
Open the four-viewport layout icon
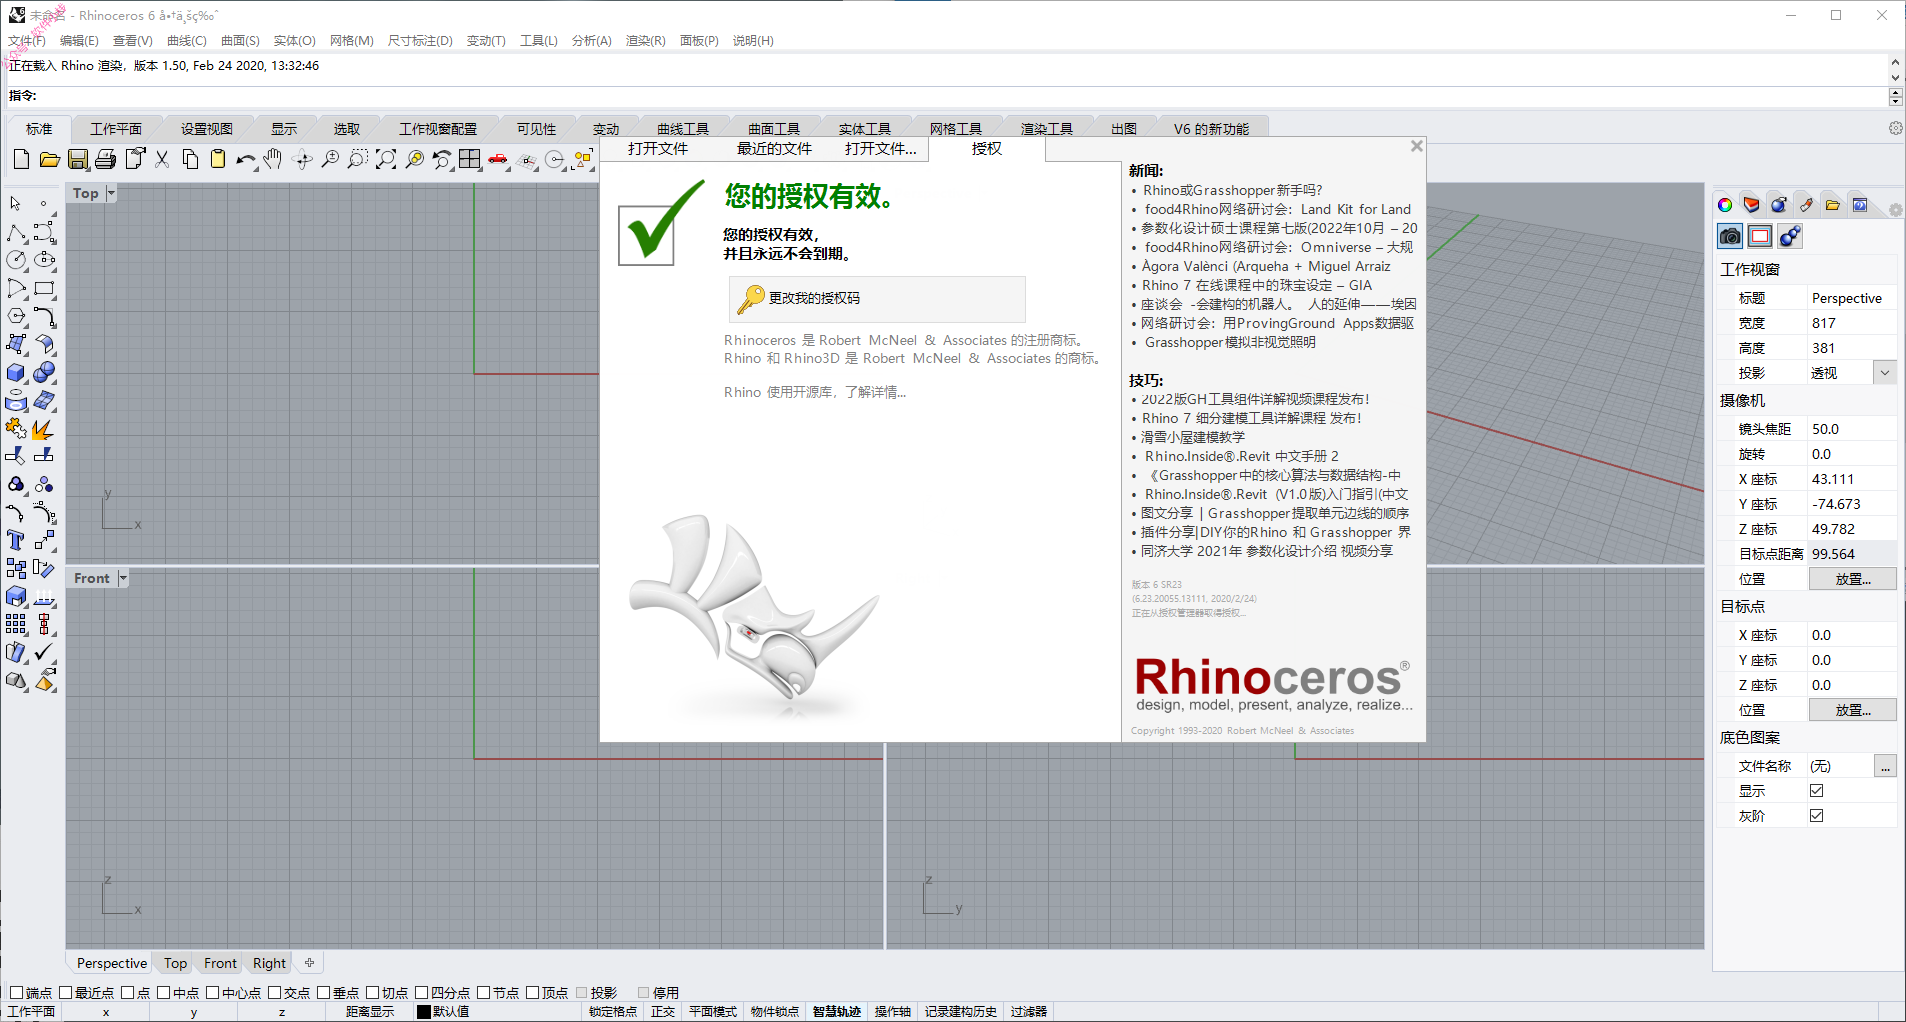470,159
